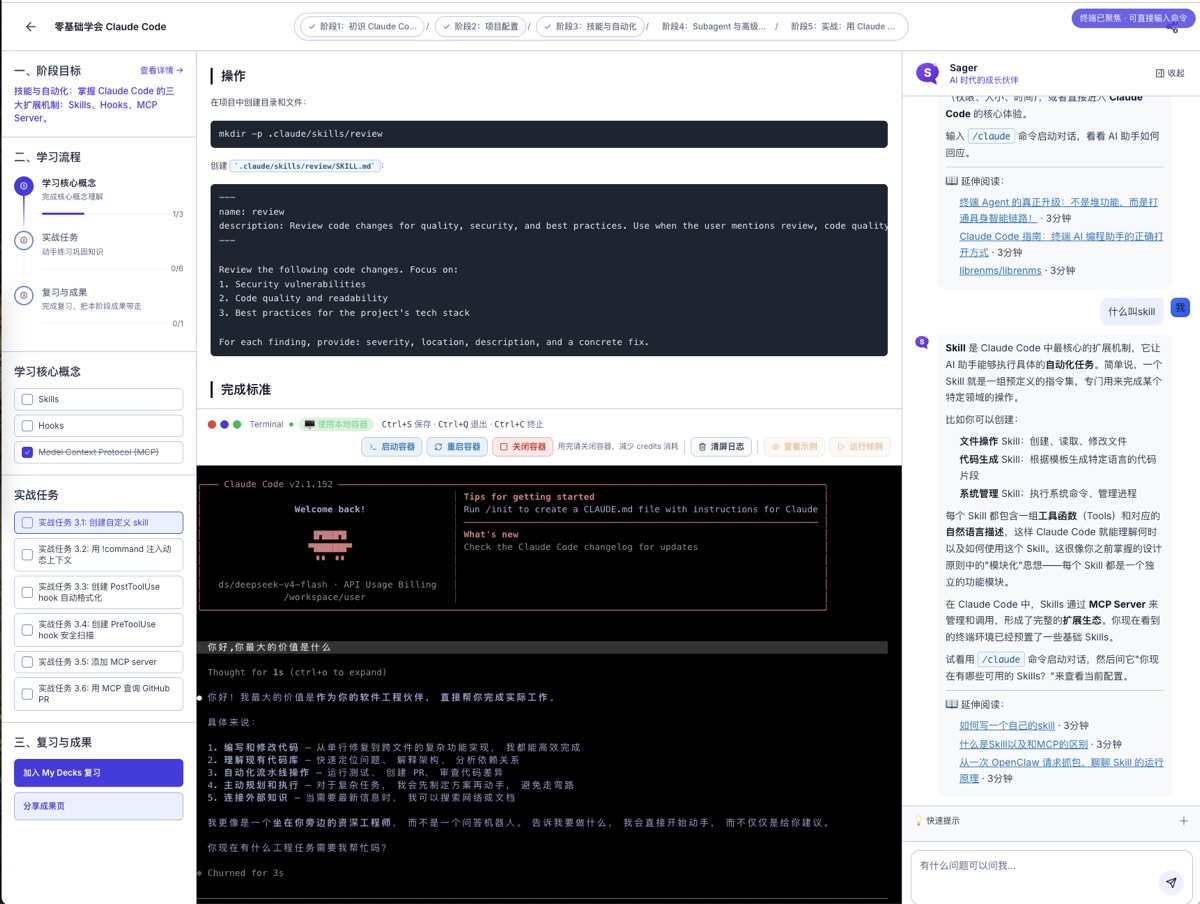Restart the container with 重启容器
1200x904 pixels.
pos(457,447)
